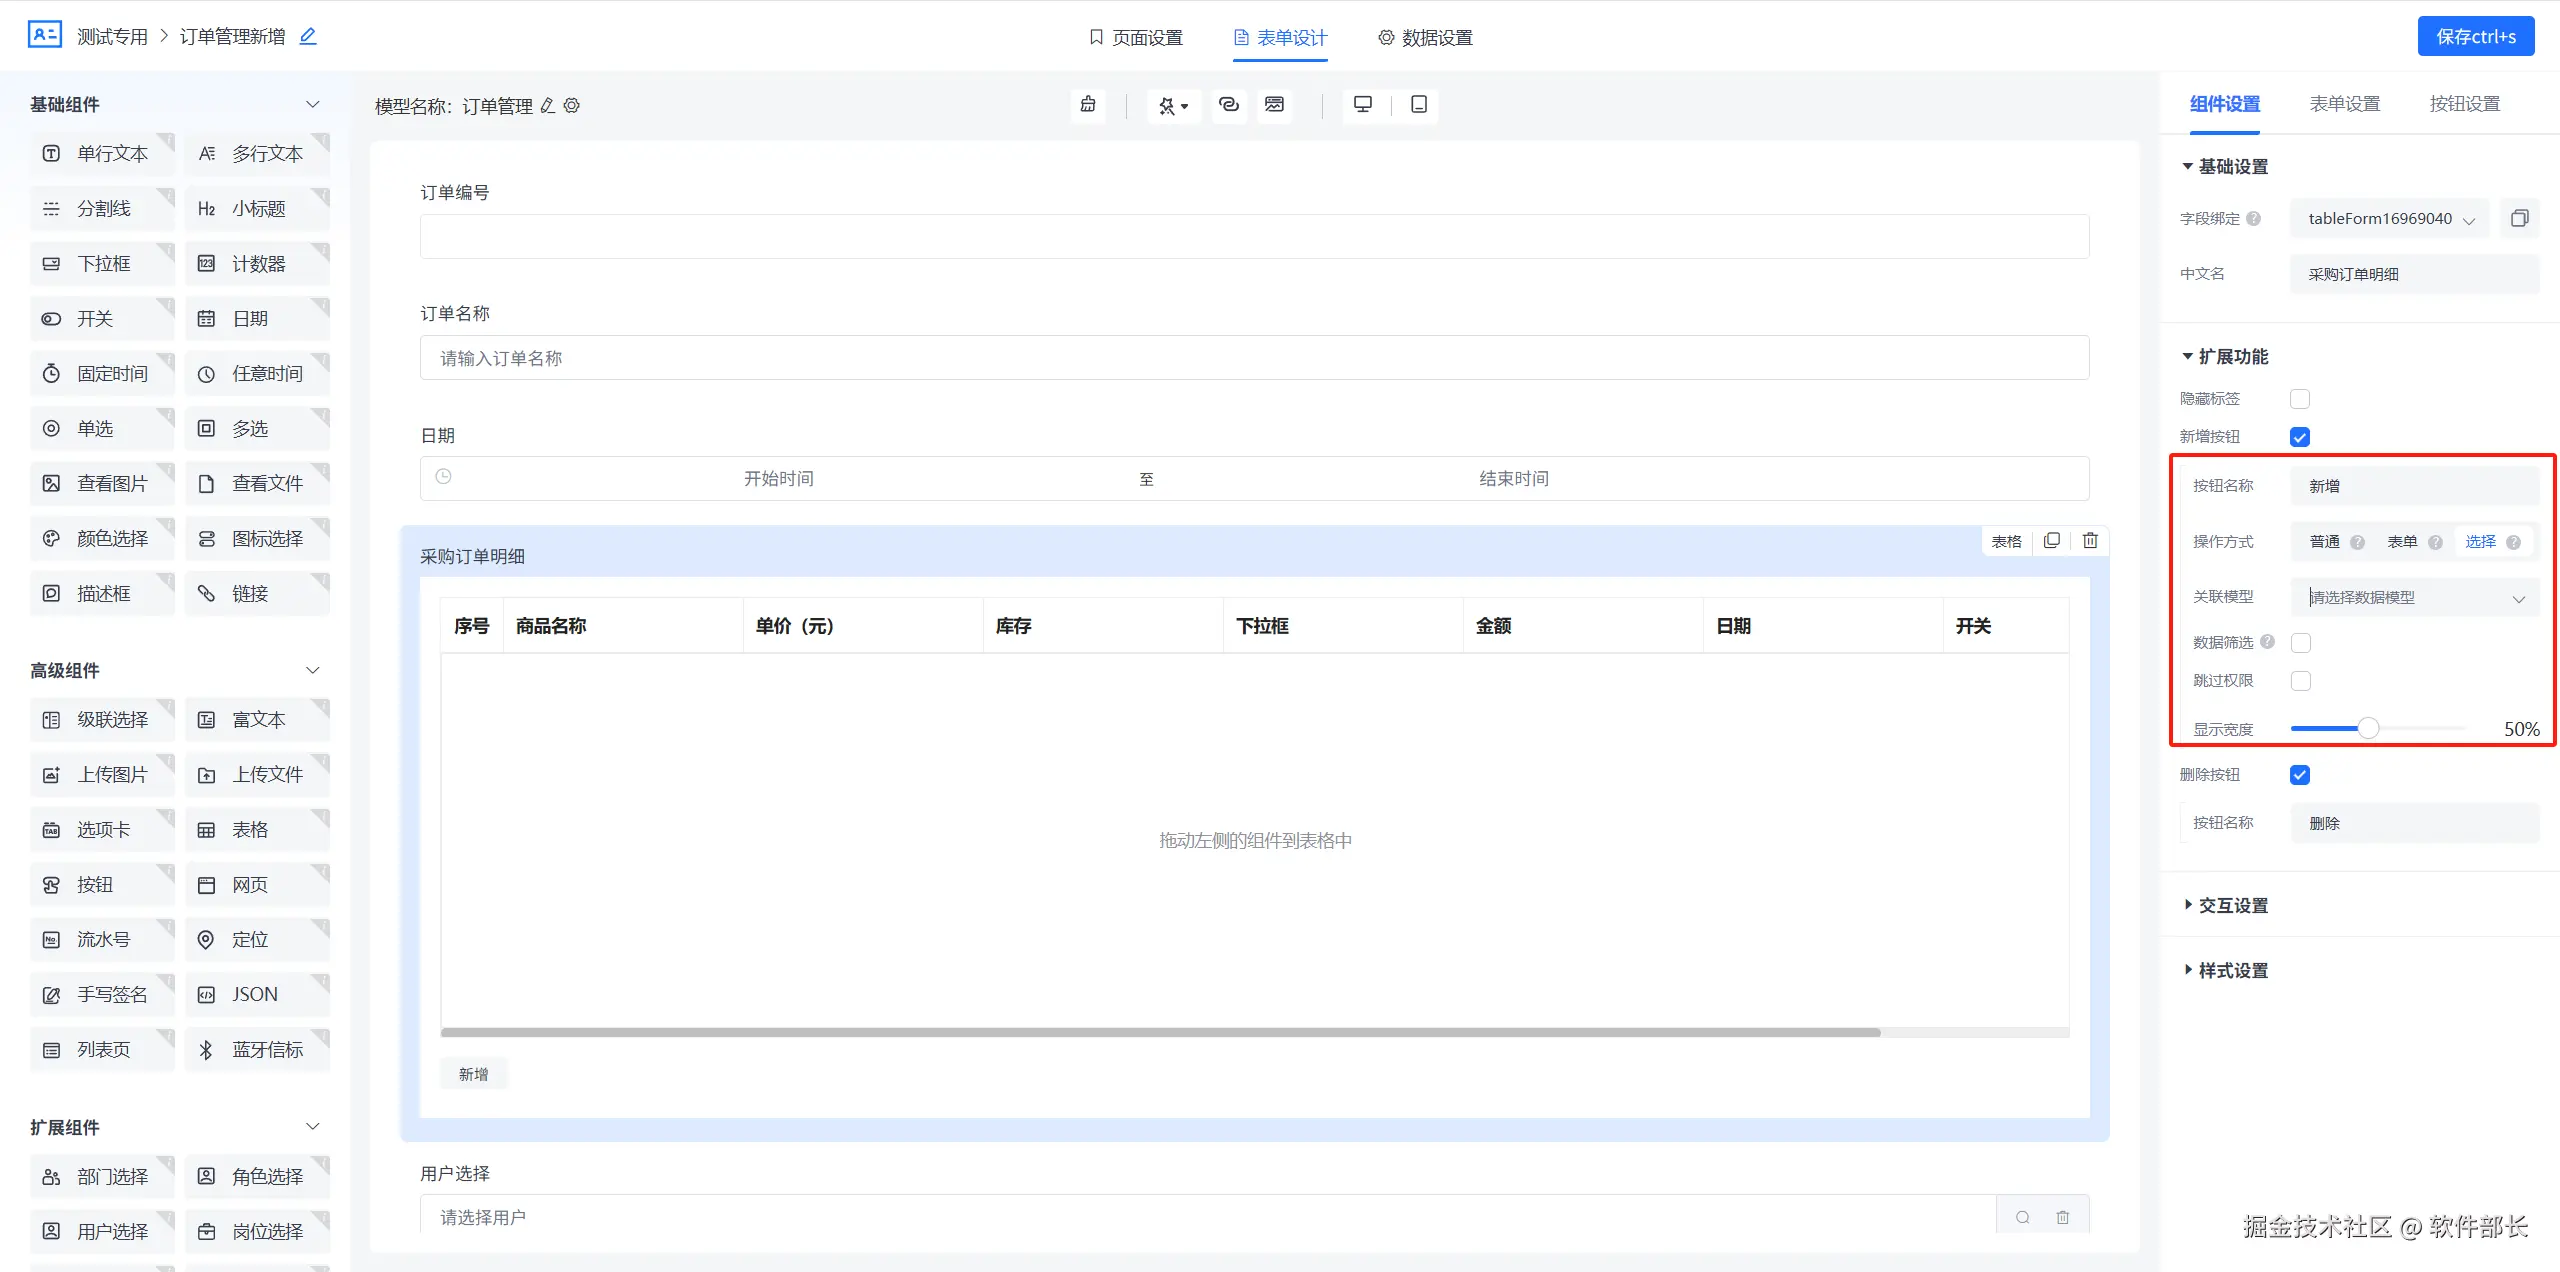Screen dimensions: 2560x1272
Task: Click the broom clear-canvas icon
Action: pyautogui.click(x=1088, y=105)
